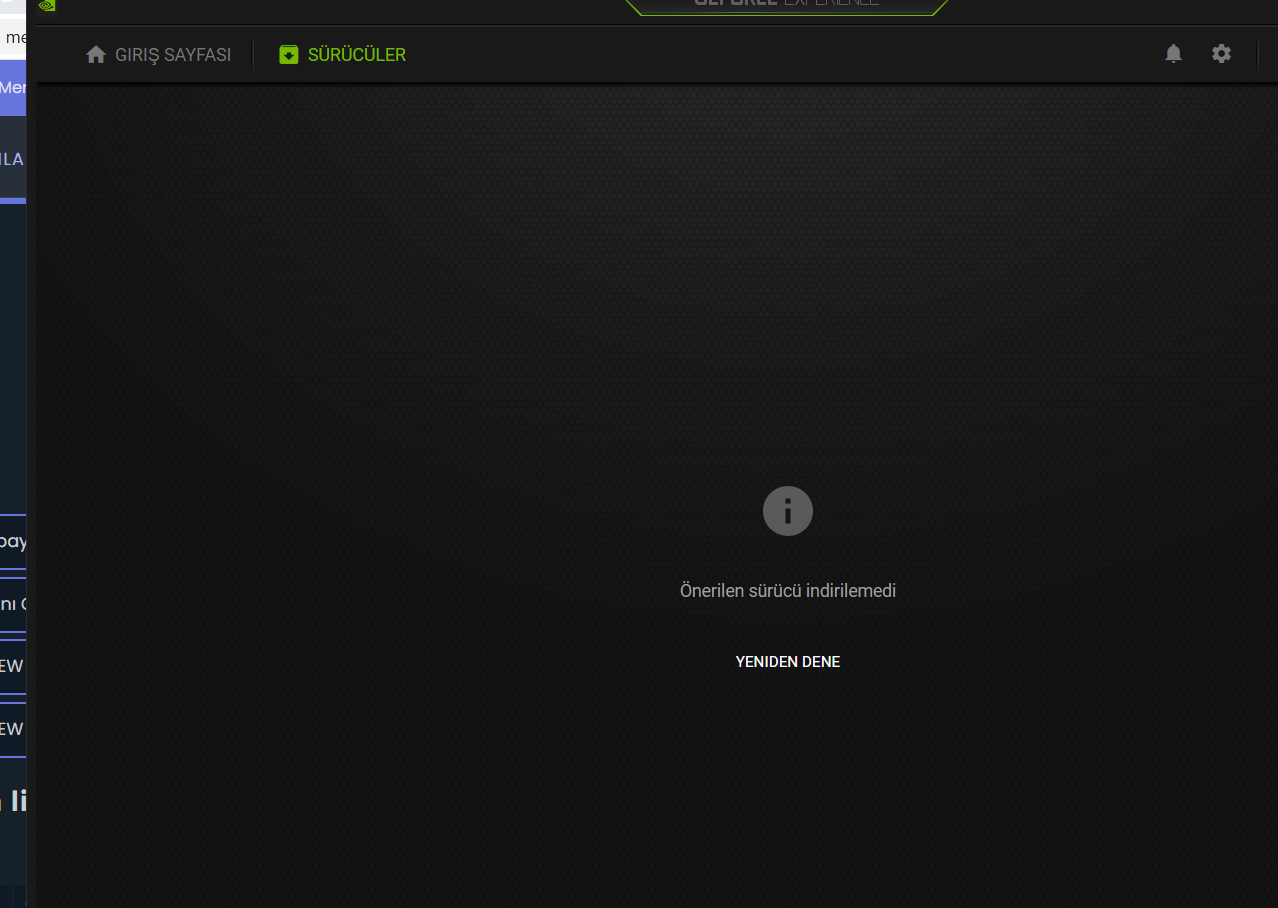Open the GİRİŞ SAYFASI home tab

pyautogui.click(x=158, y=55)
